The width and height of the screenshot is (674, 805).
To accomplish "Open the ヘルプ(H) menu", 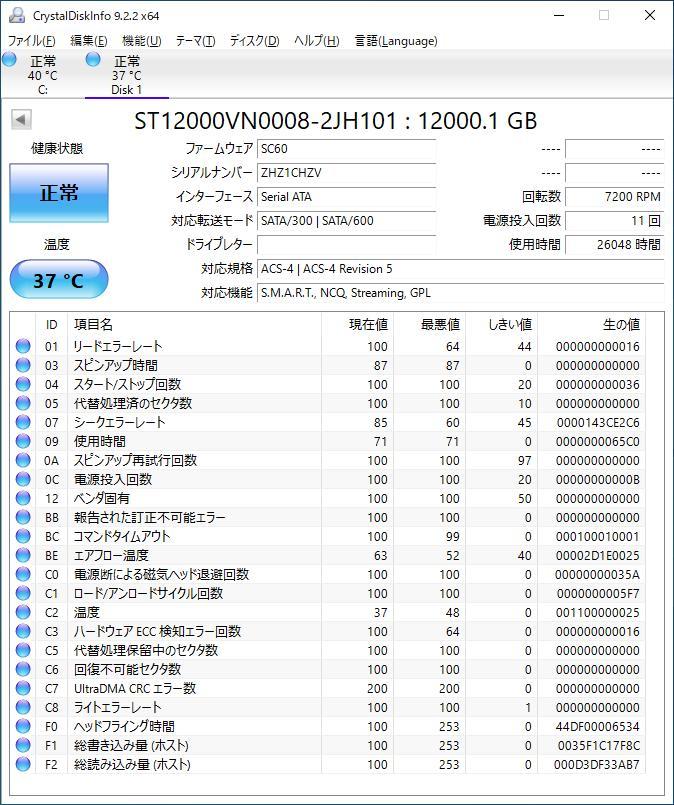I will point(317,41).
